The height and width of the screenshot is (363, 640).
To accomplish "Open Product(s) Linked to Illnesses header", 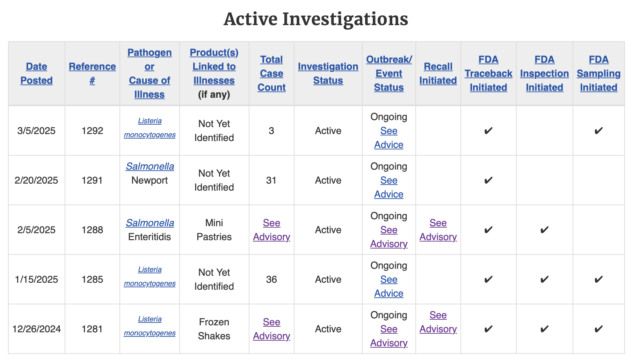I will pyautogui.click(x=214, y=67).
